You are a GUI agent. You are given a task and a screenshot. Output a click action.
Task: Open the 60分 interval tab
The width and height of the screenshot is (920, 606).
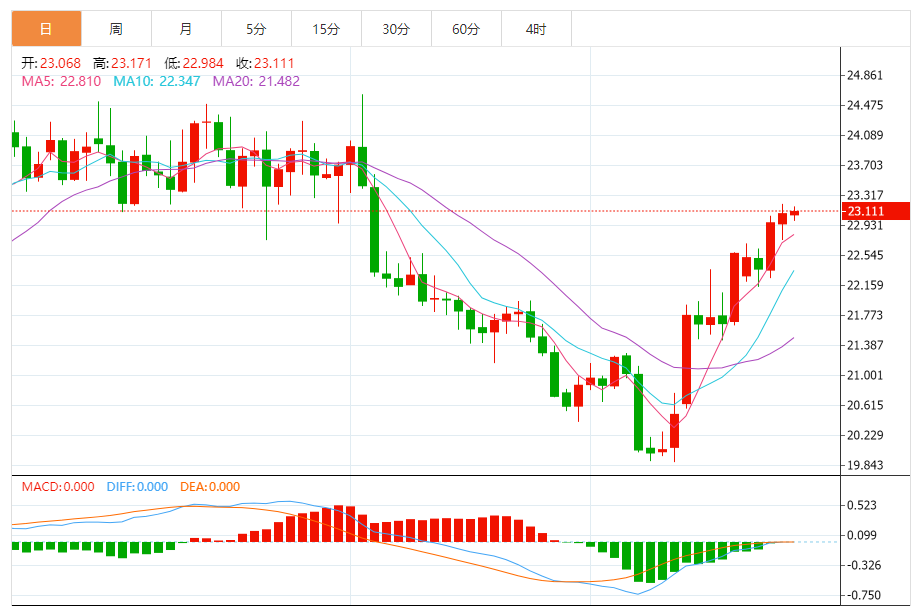point(466,29)
